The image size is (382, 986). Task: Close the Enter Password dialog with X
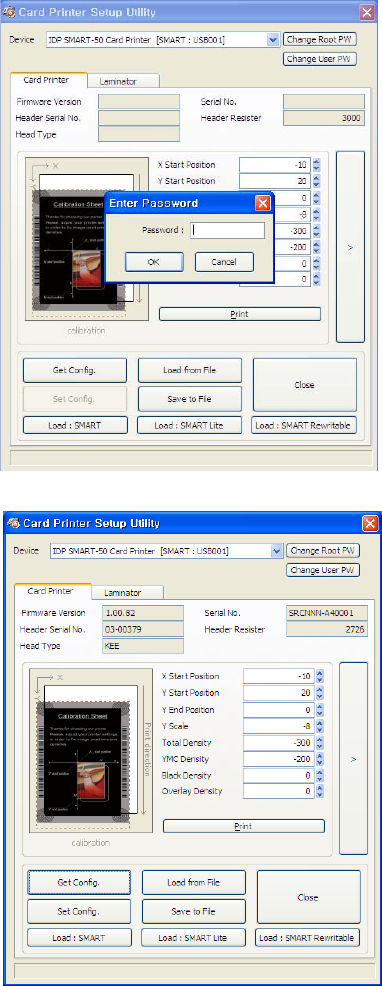pyautogui.click(x=262, y=203)
